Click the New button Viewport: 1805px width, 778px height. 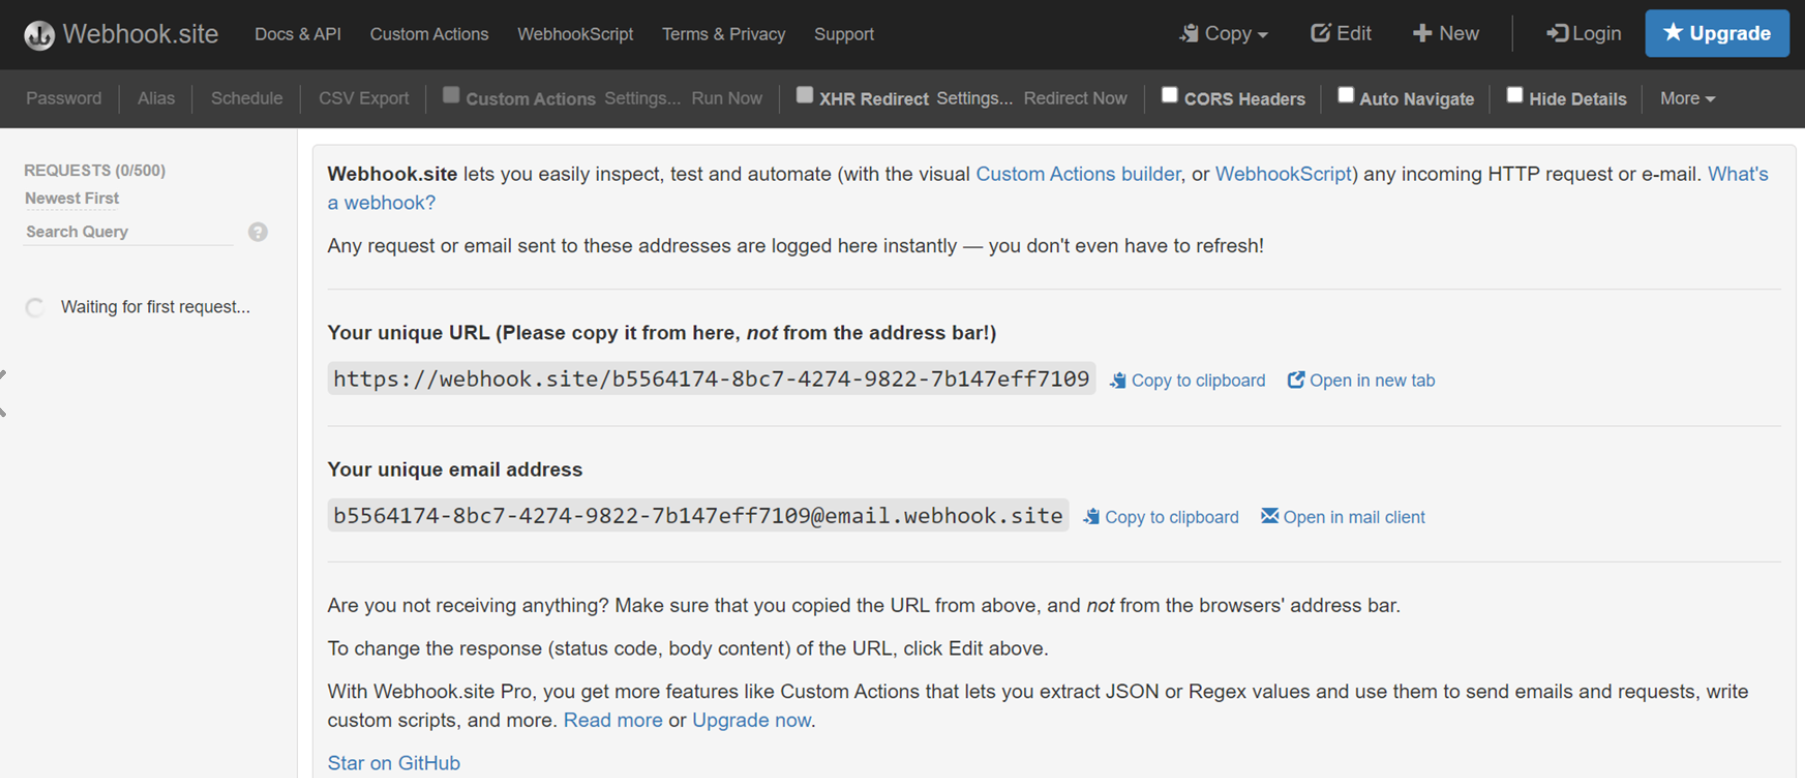tap(1446, 33)
